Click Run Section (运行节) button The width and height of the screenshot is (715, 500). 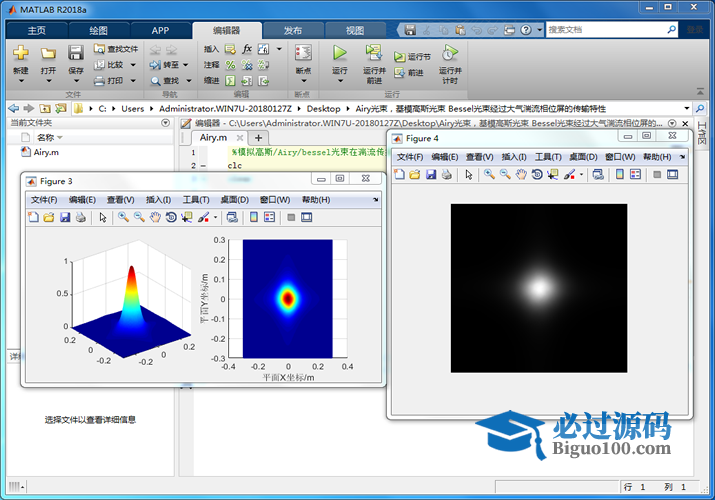(412, 57)
